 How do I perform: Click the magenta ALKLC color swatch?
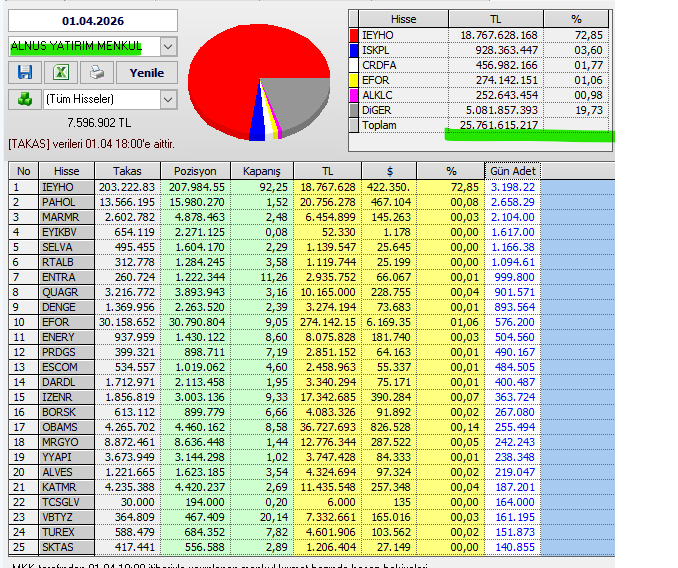tap(354, 95)
